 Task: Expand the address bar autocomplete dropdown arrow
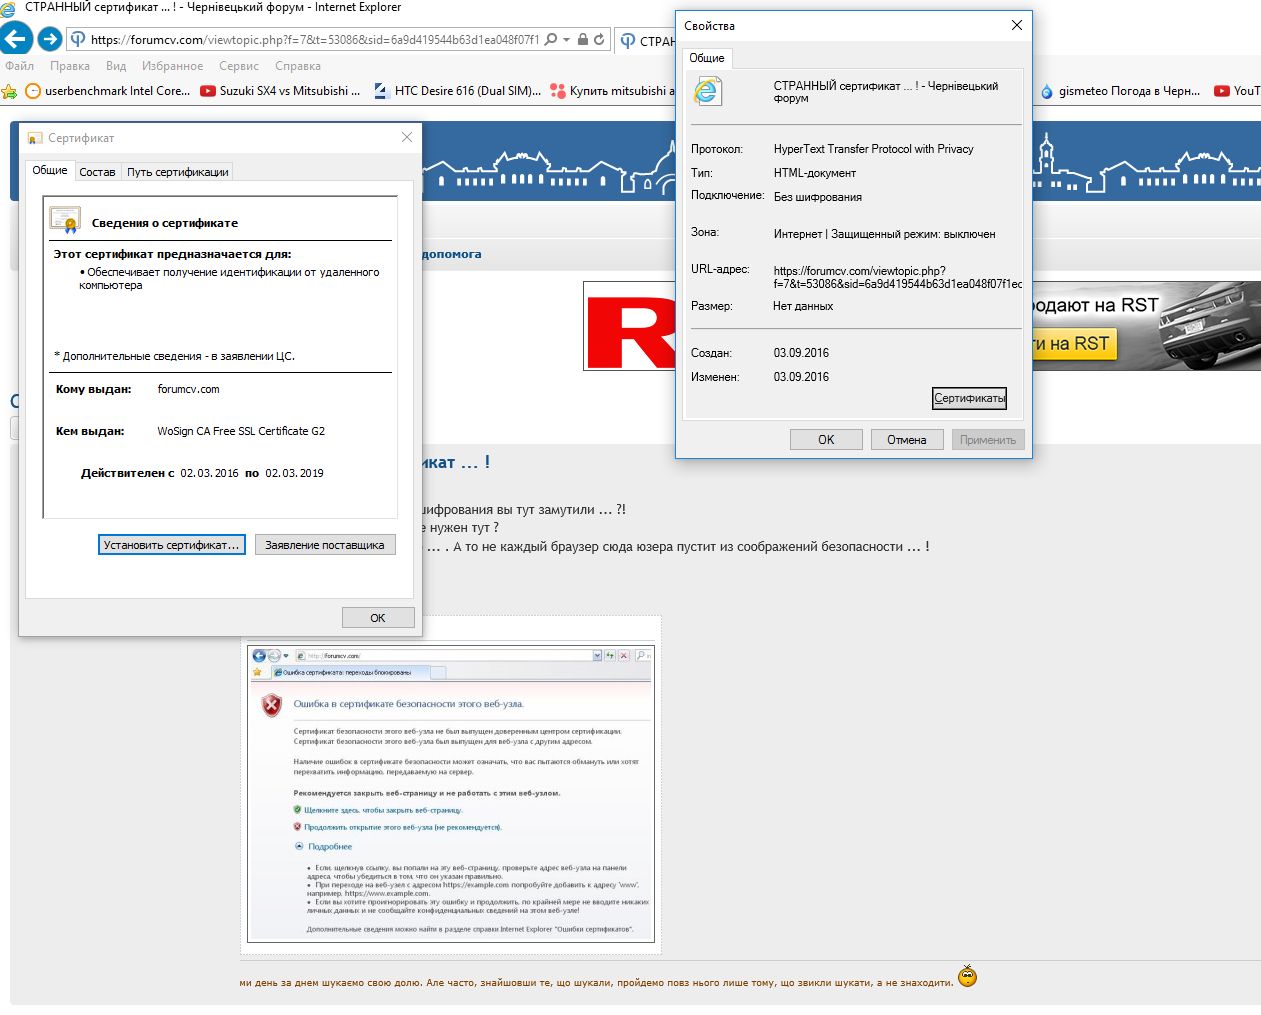click(x=567, y=40)
